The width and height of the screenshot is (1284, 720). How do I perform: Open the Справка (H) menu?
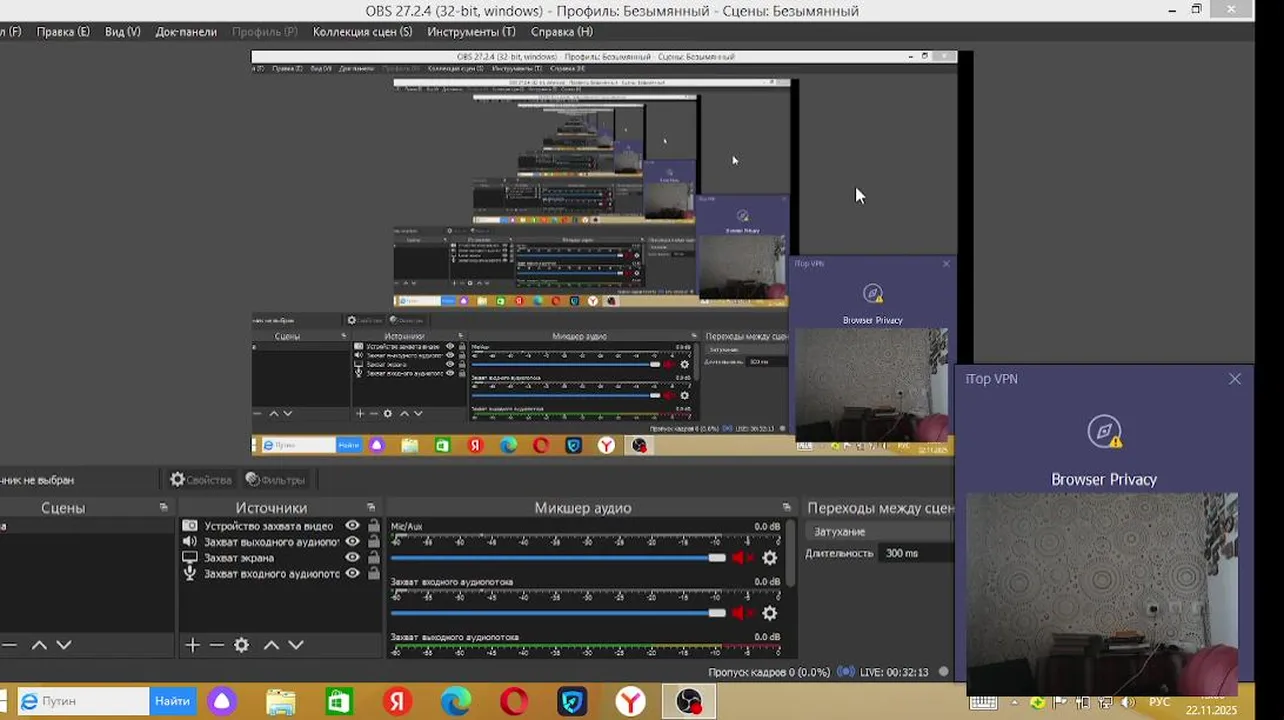(562, 32)
